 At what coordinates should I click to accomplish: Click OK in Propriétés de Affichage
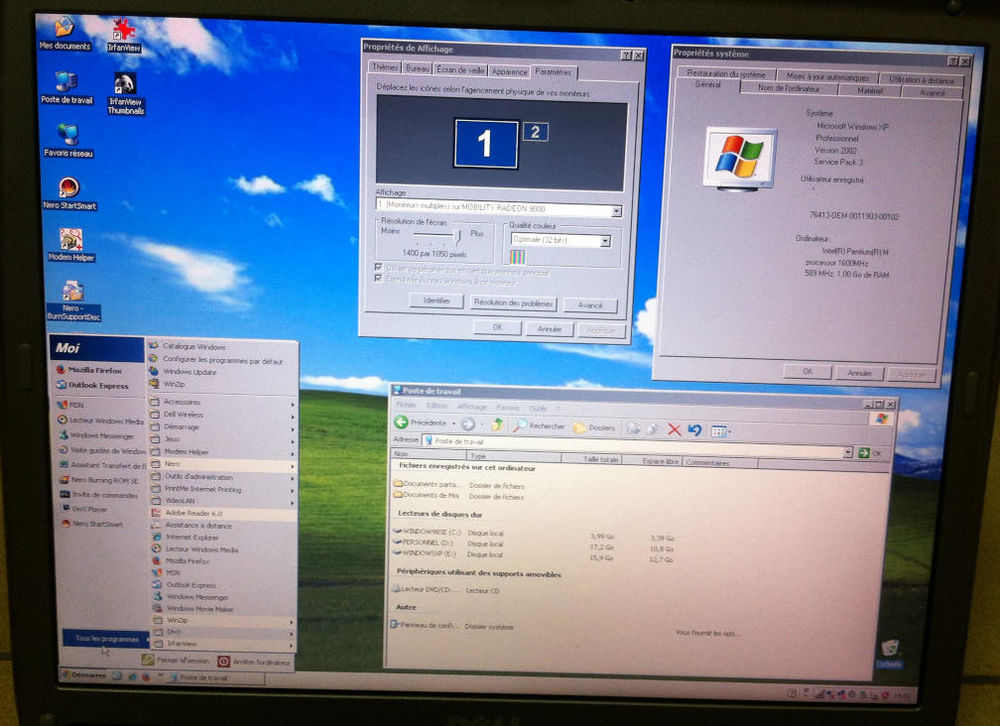pyautogui.click(x=497, y=327)
